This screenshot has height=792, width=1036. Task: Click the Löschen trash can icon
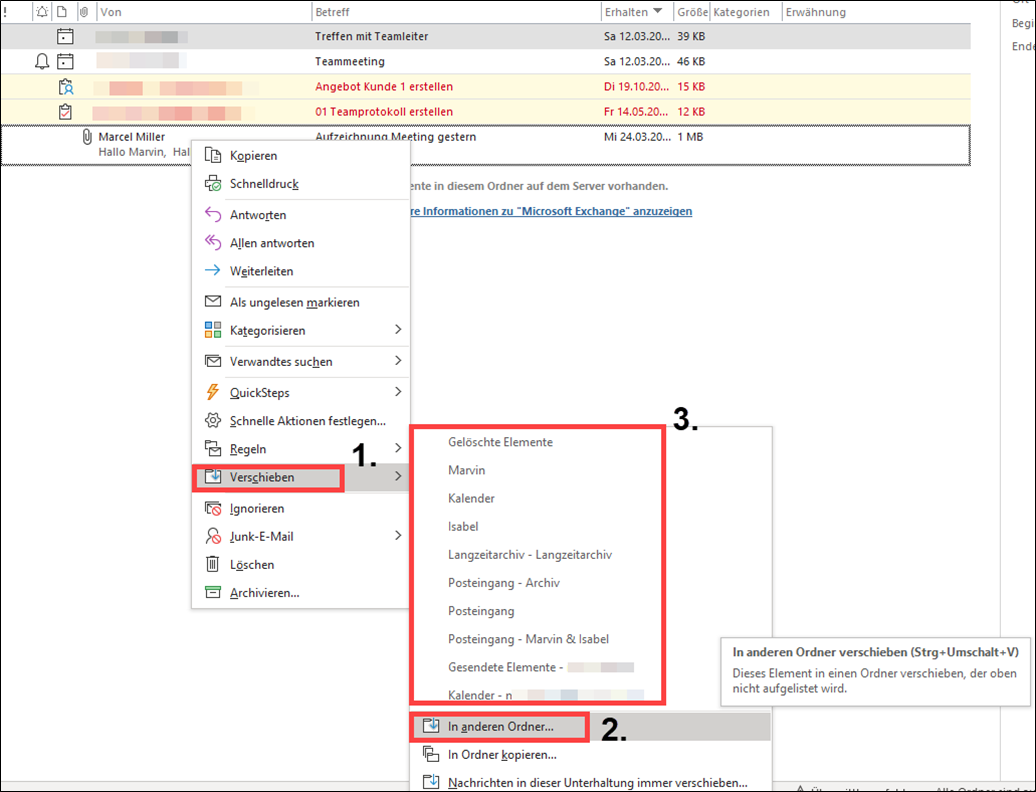tap(213, 564)
